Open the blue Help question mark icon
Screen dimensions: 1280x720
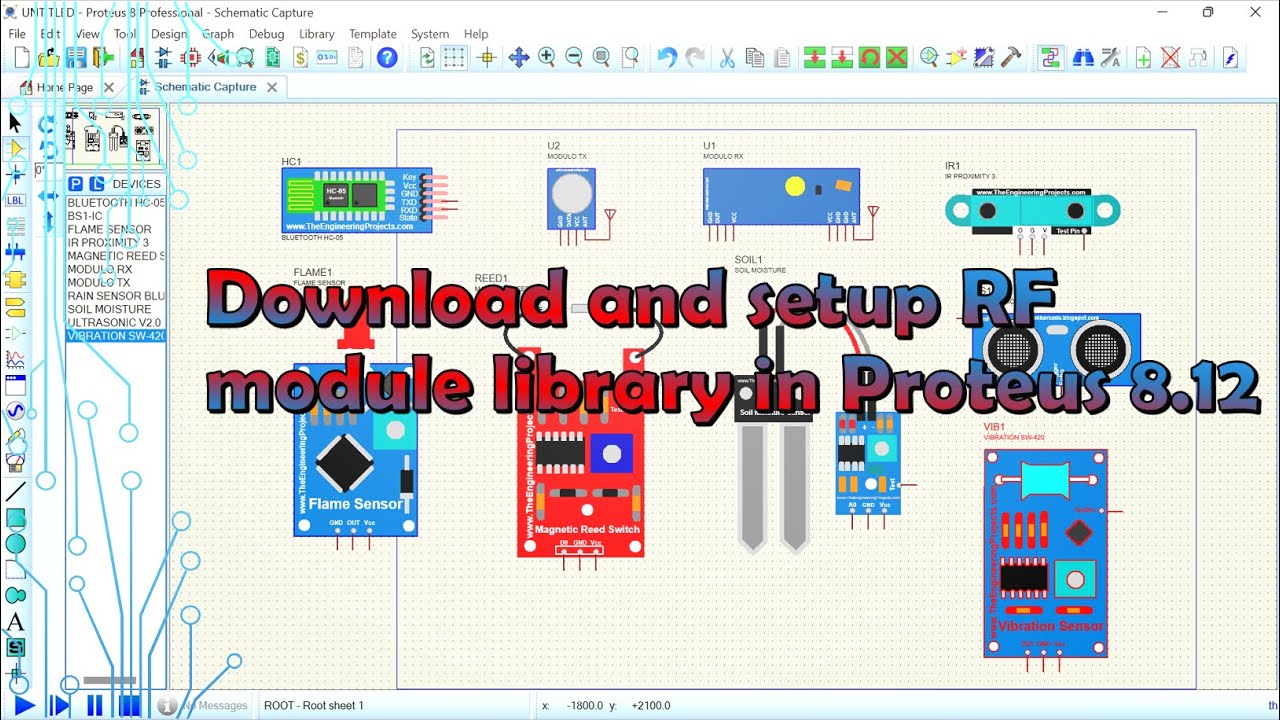pos(387,58)
